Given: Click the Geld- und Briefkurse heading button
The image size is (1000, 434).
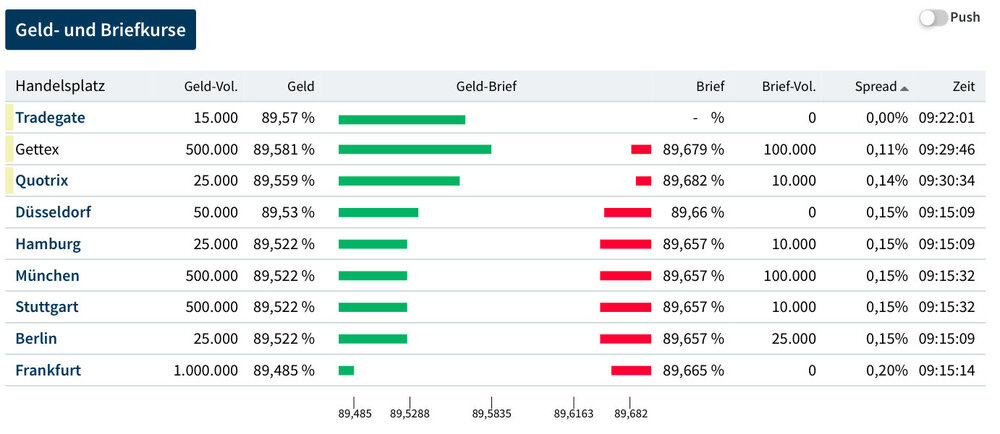Looking at the screenshot, I should (101, 30).
